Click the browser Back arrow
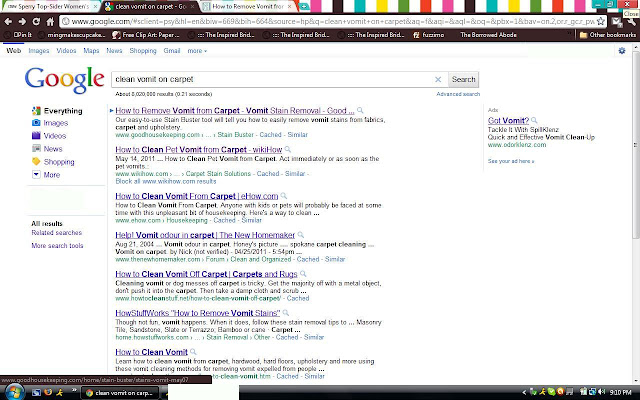Screen dimensions: 640x400 (8, 21)
